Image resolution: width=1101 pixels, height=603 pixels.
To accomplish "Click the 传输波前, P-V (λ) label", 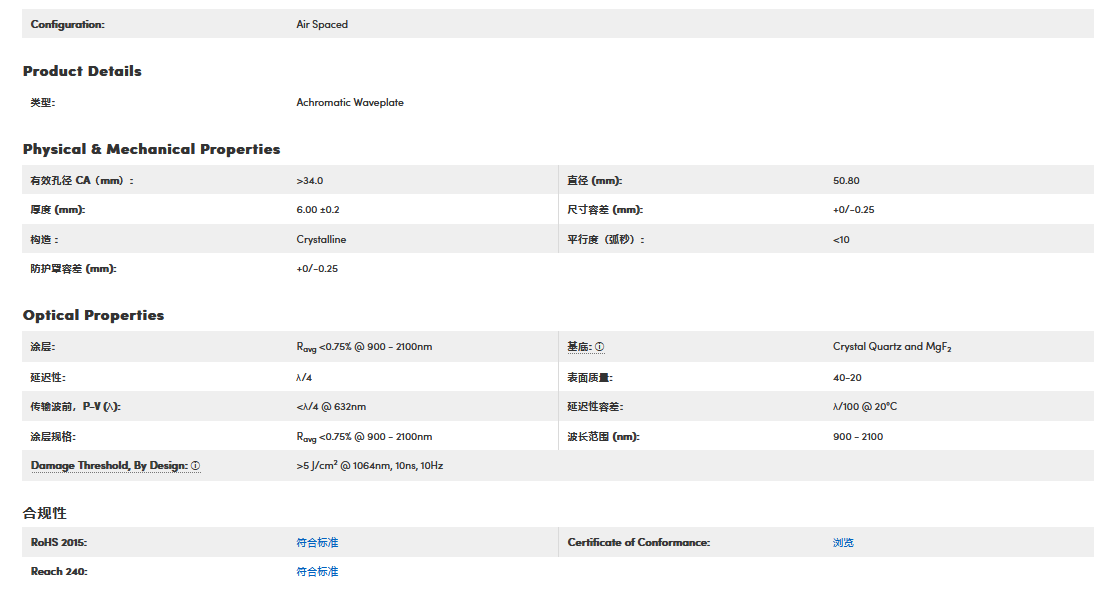I will coord(76,406).
